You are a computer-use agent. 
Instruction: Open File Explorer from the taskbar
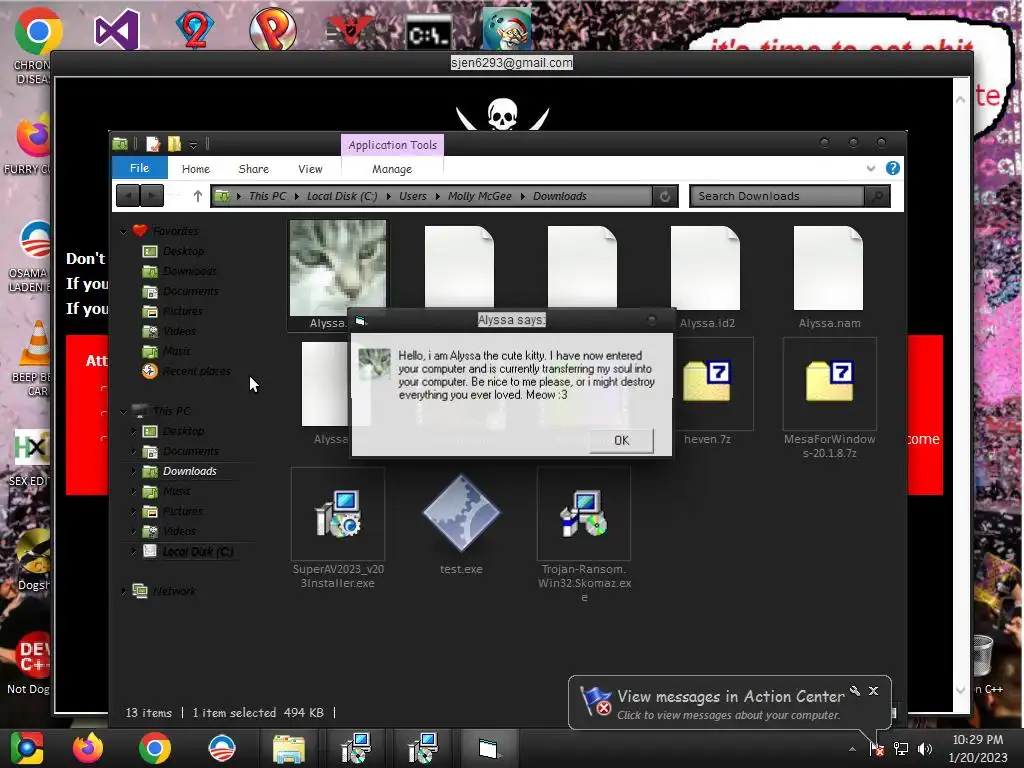coord(288,748)
